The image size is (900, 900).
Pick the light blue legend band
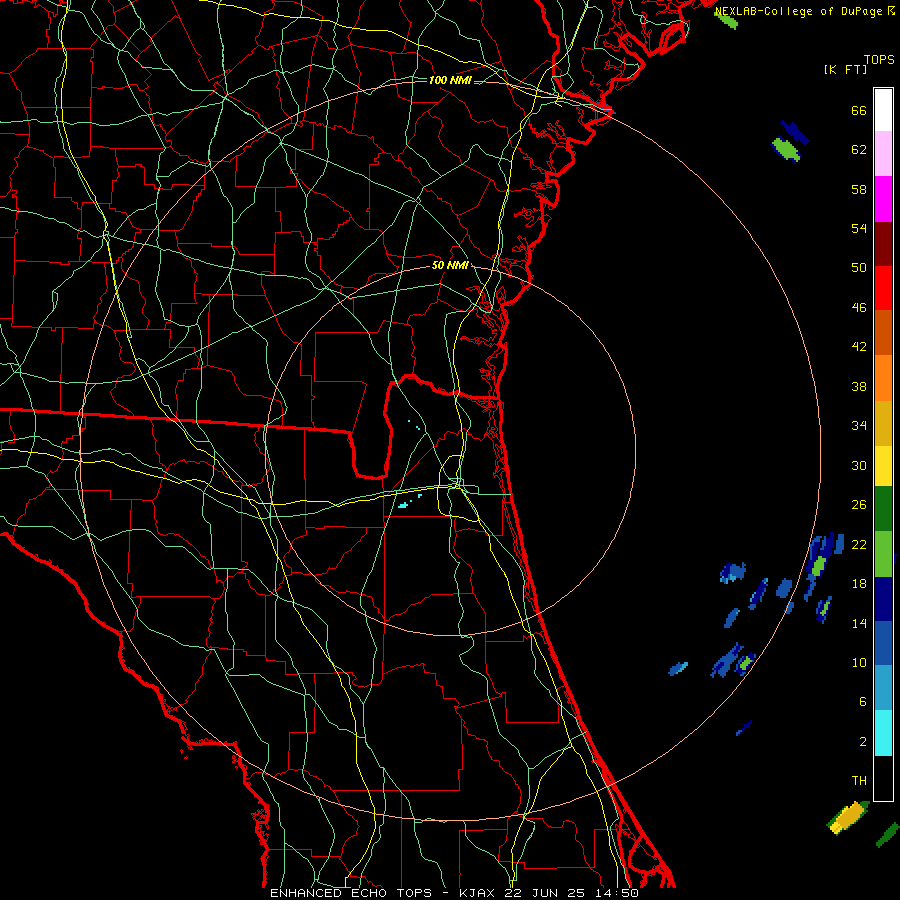(883, 688)
